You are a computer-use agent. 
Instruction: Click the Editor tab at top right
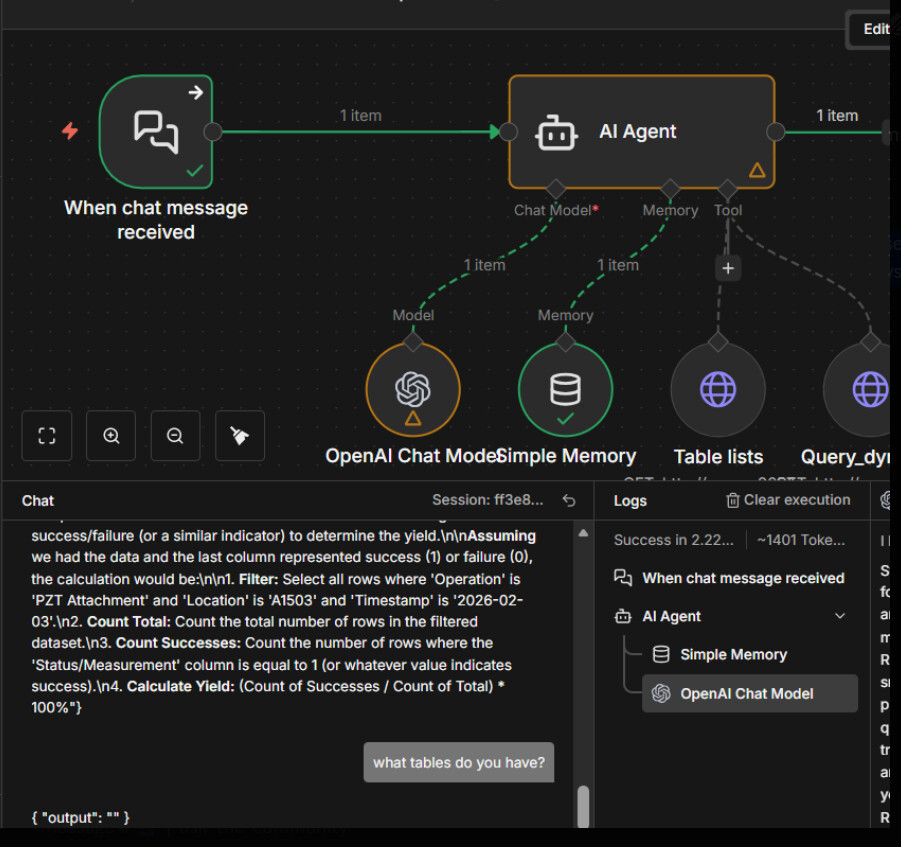point(871,29)
